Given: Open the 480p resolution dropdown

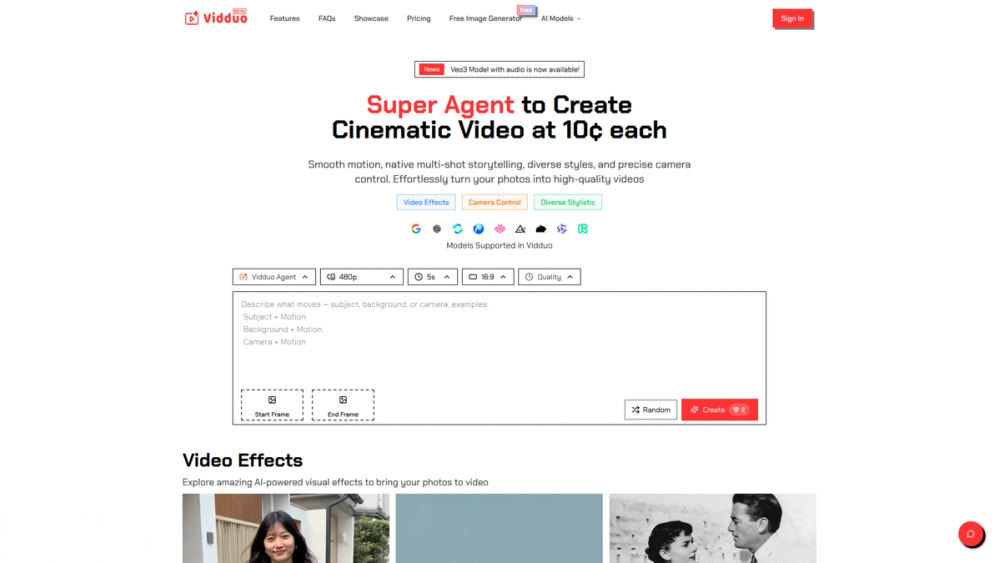Looking at the screenshot, I should 362,277.
